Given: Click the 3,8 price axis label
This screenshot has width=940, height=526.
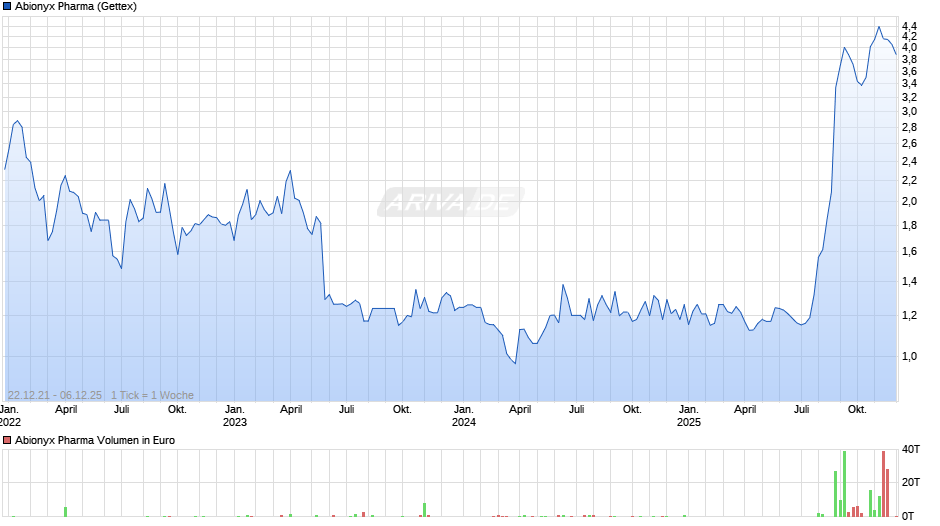Looking at the screenshot, I should tap(909, 59).
